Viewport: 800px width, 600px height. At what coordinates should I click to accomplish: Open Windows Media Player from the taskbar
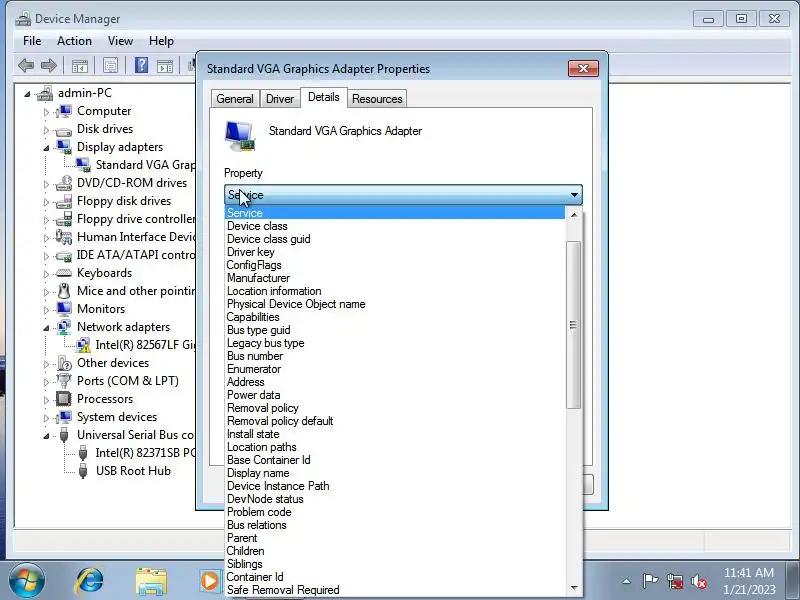(209, 581)
